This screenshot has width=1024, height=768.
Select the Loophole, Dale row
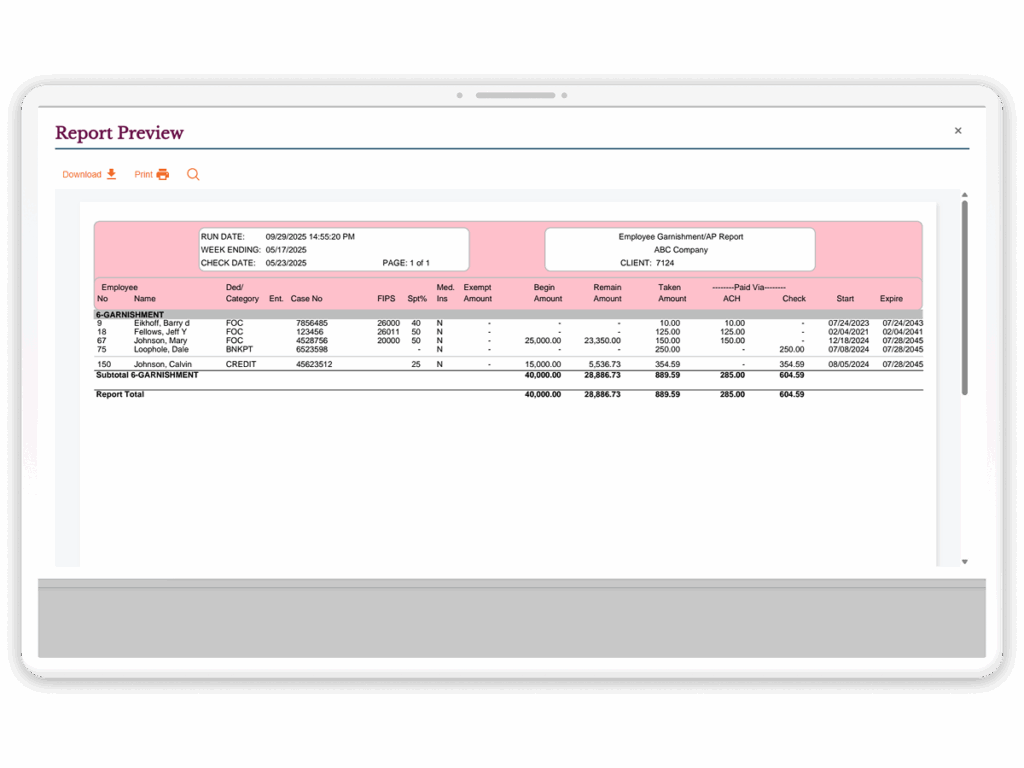click(x=509, y=349)
